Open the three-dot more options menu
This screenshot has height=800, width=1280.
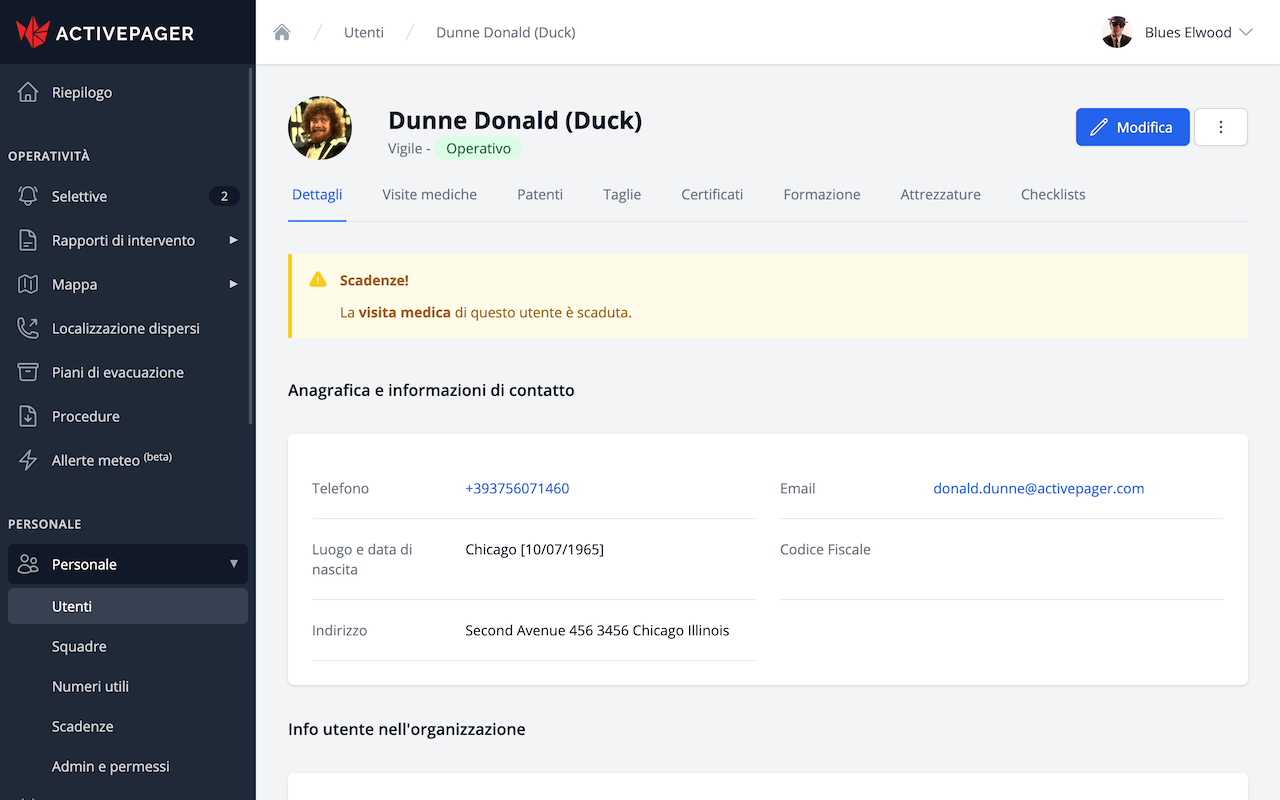point(1220,127)
